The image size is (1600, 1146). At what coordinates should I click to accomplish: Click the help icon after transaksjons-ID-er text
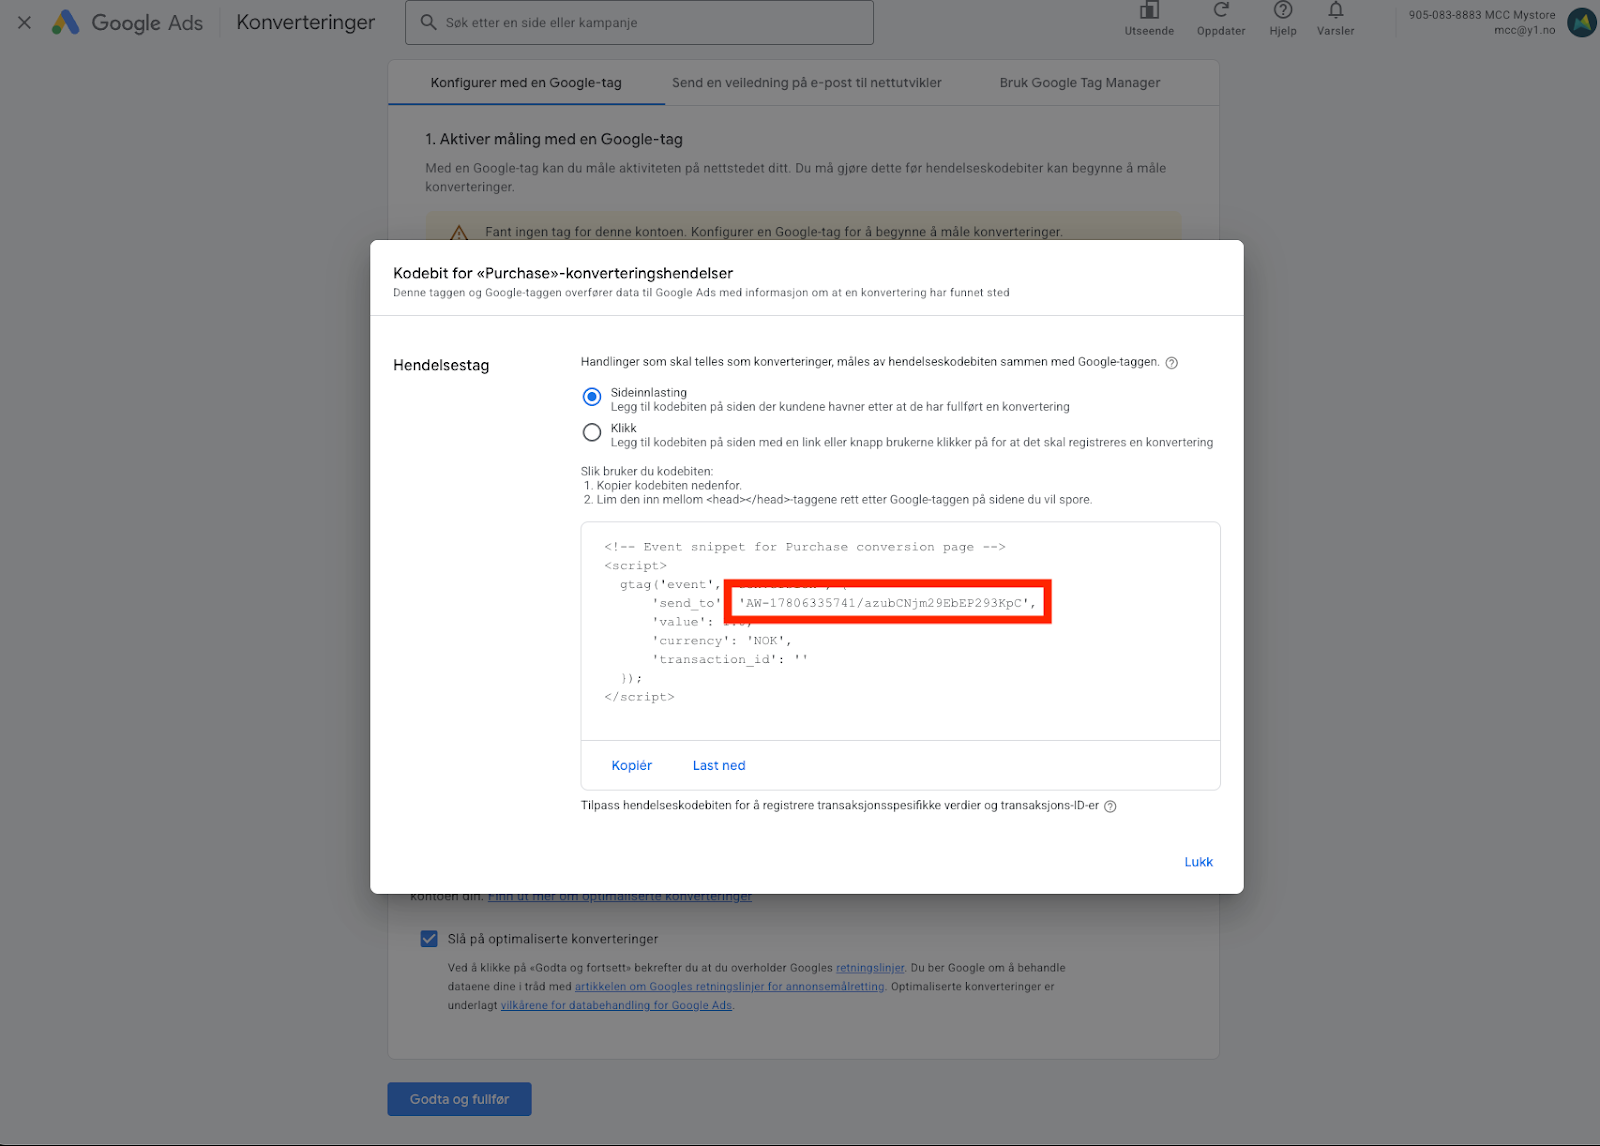pyautogui.click(x=1110, y=806)
